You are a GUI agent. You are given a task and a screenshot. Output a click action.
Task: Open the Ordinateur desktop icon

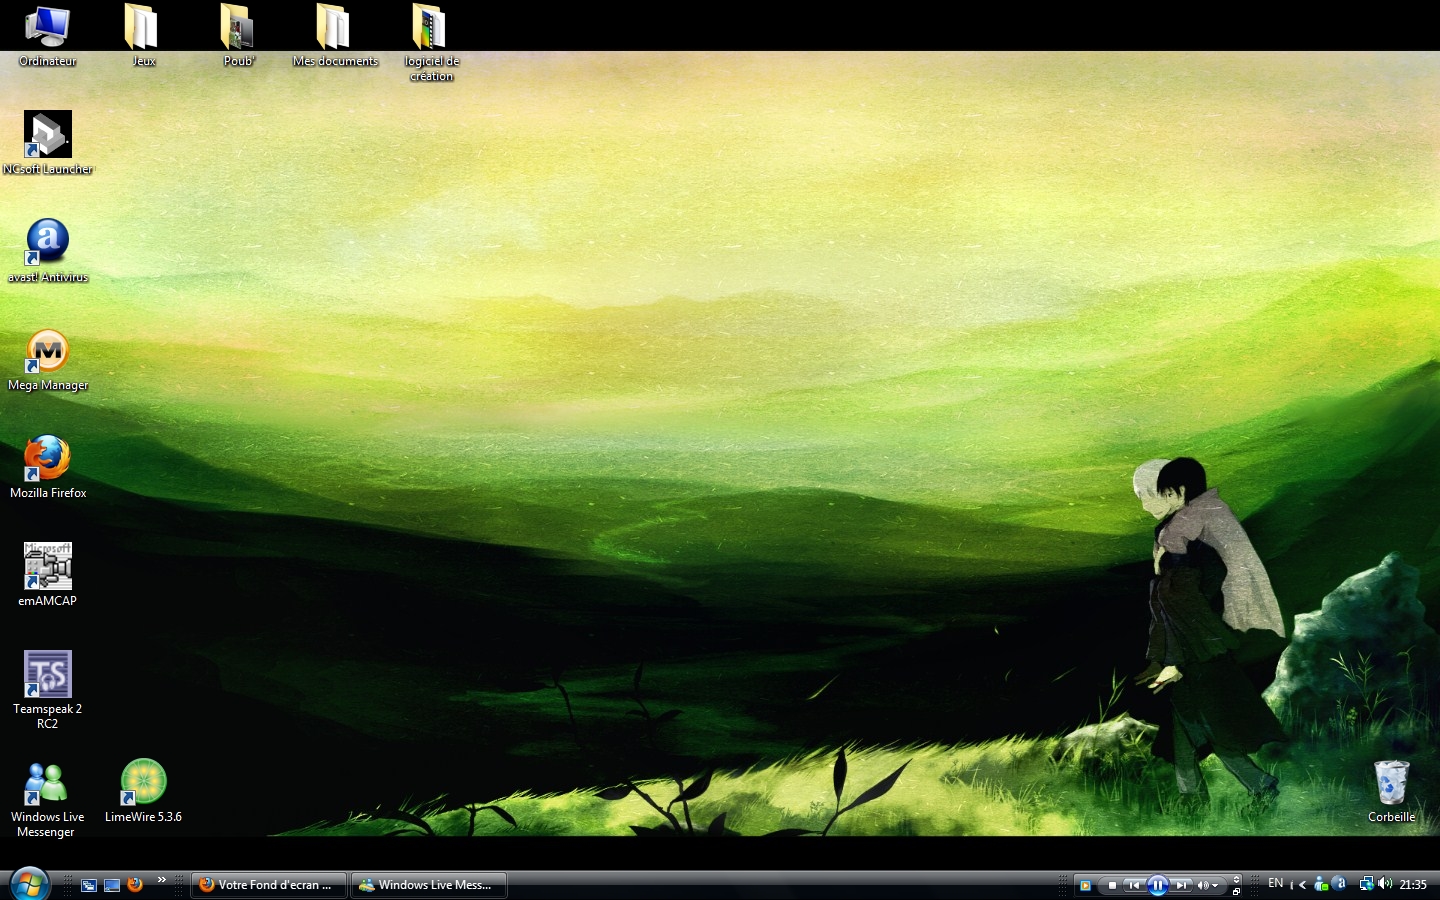point(47,36)
